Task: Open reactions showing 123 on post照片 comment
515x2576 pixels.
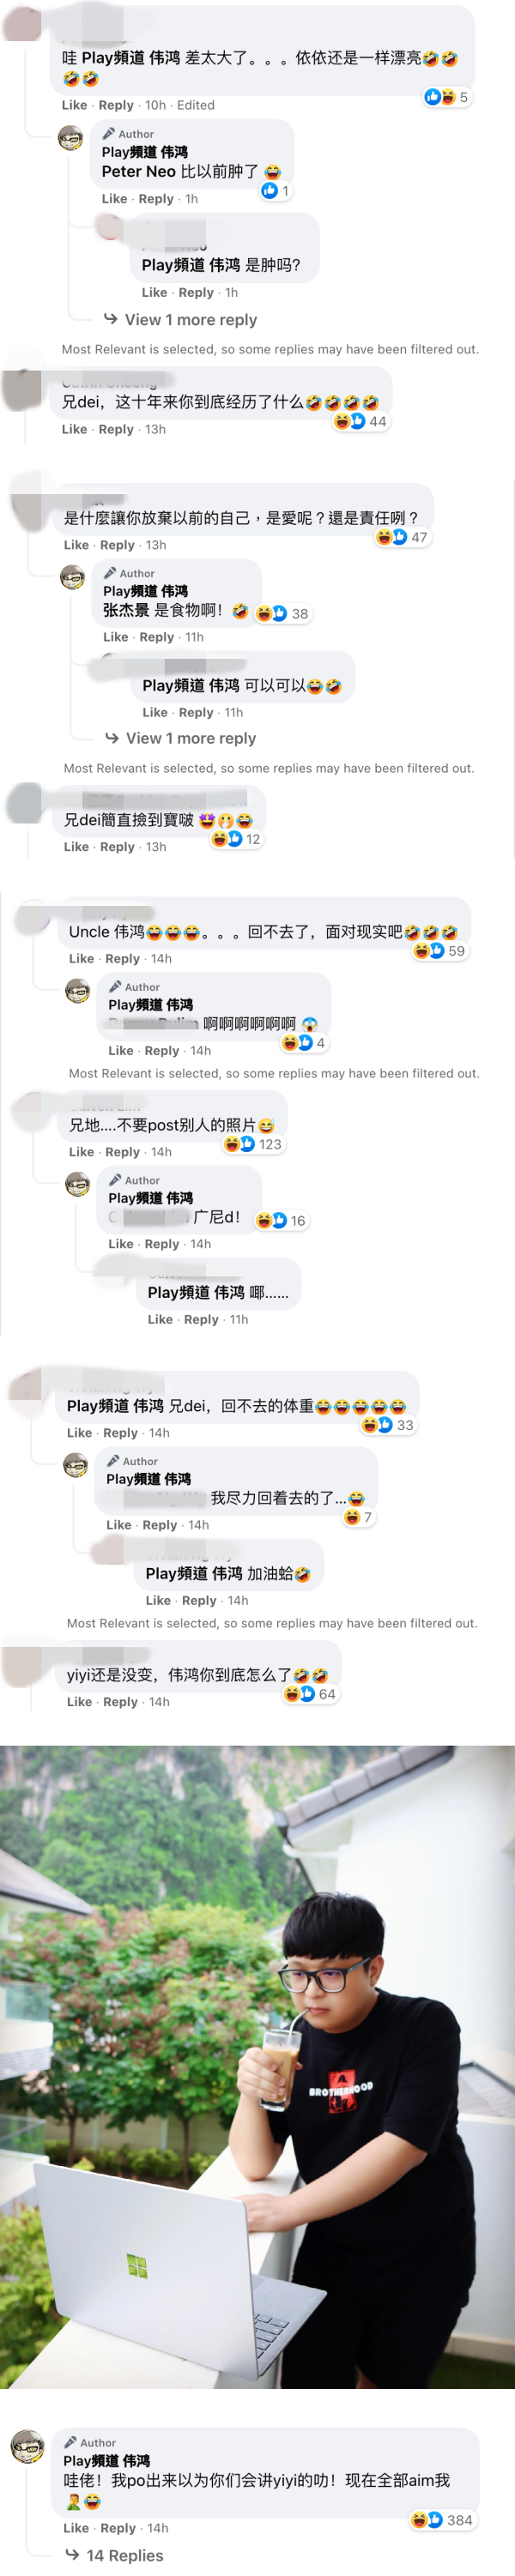Action: (x=253, y=1144)
